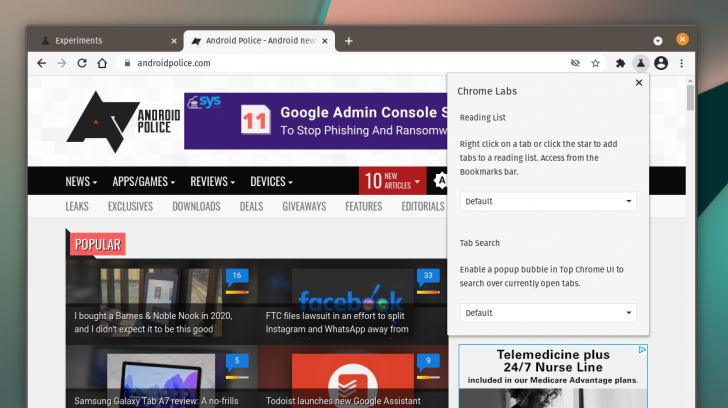The height and width of the screenshot is (408, 728).
Task: Reload the Android Police page
Action: click(x=82, y=63)
